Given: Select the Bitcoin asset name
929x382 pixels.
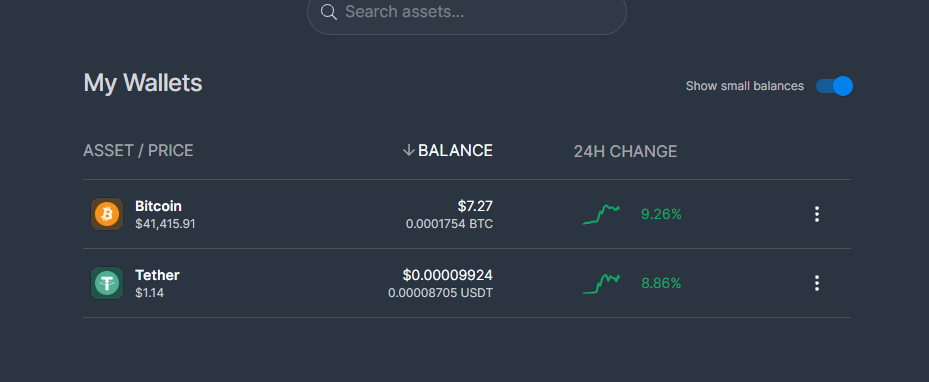Looking at the screenshot, I should [x=158, y=206].
